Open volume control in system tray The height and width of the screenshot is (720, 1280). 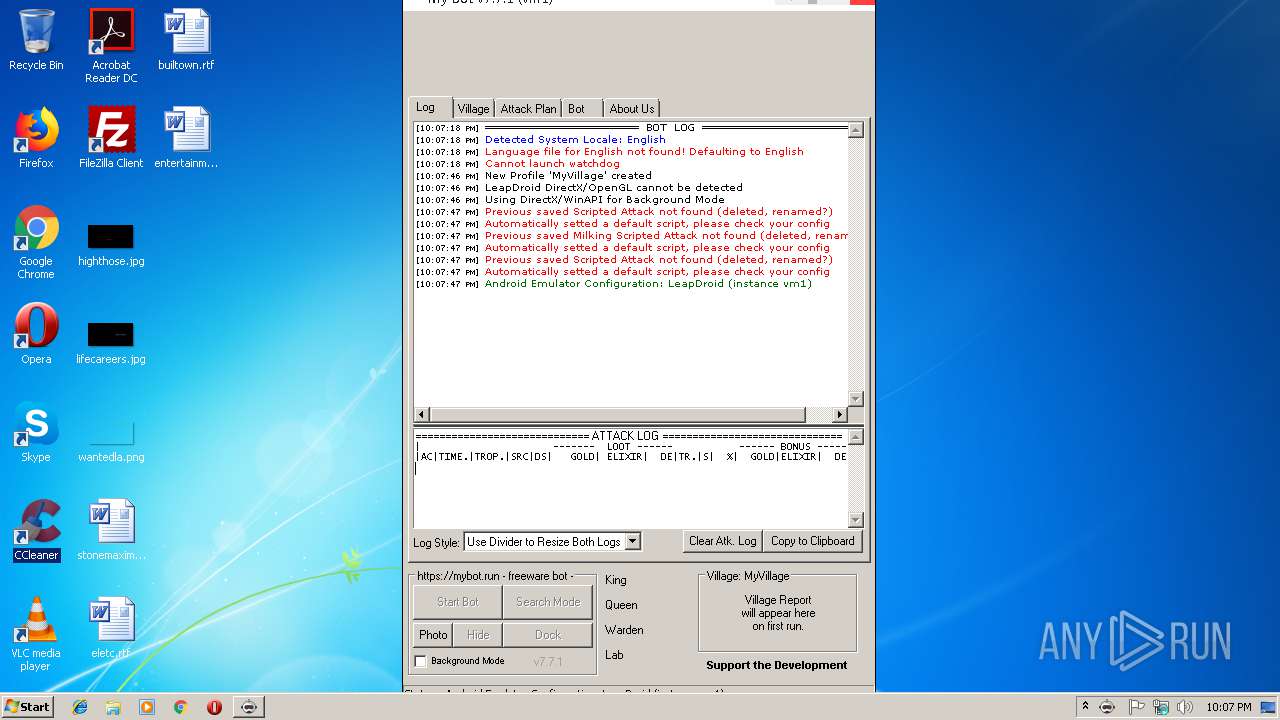[1184, 707]
